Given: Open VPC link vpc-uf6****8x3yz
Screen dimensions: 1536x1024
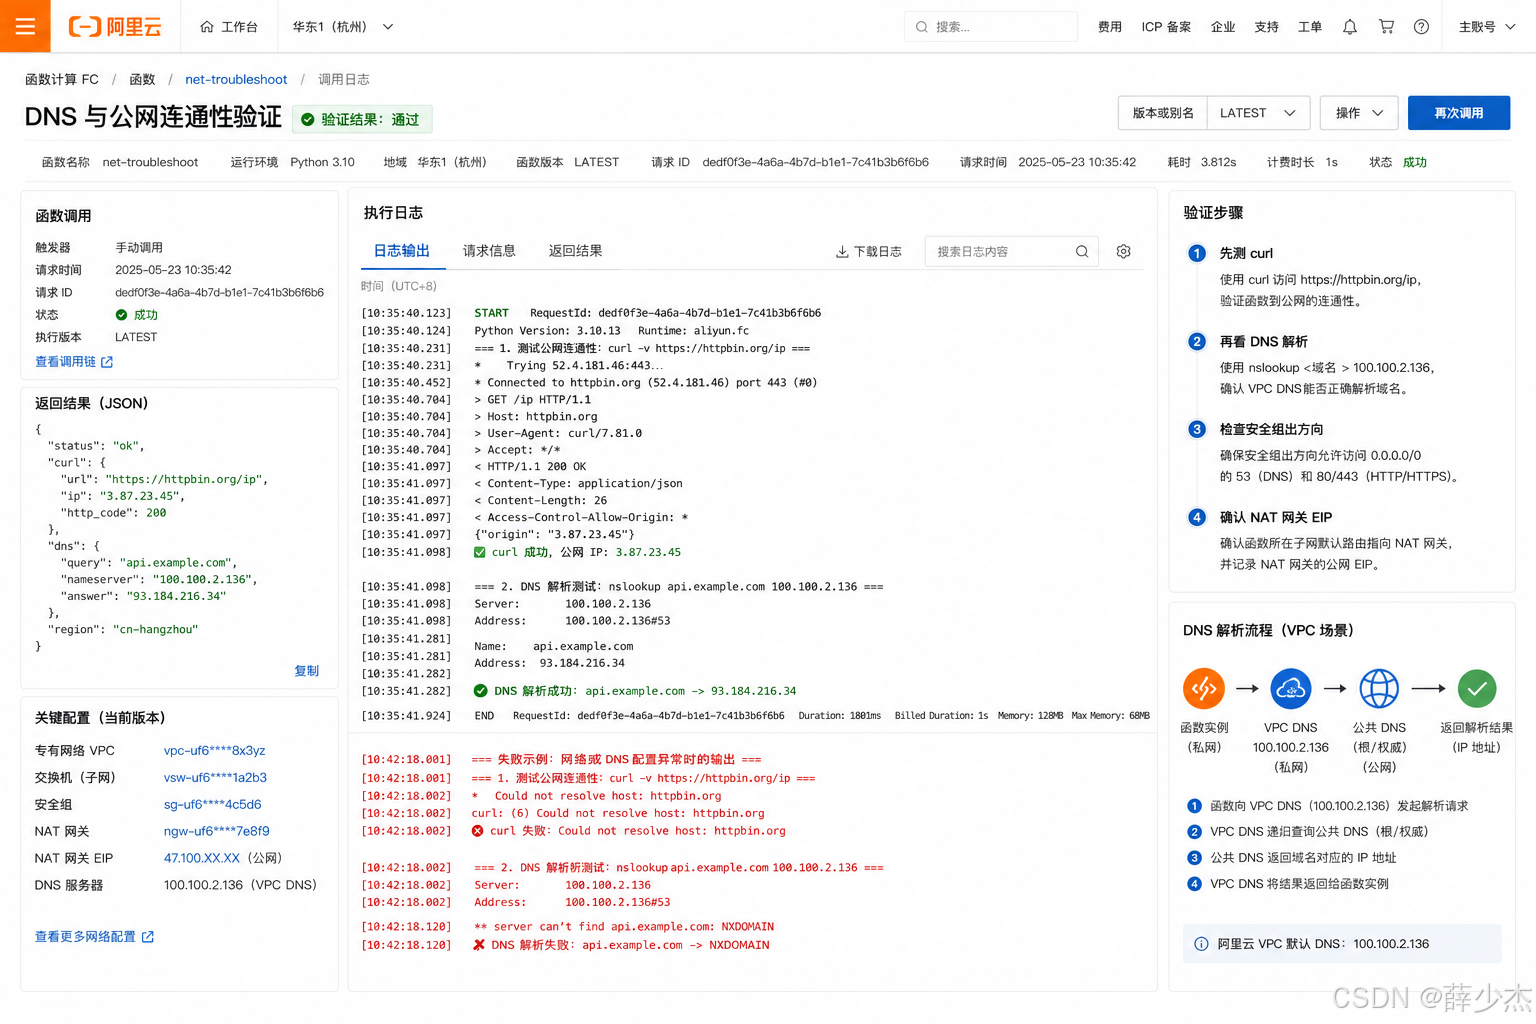Looking at the screenshot, I should click(215, 750).
